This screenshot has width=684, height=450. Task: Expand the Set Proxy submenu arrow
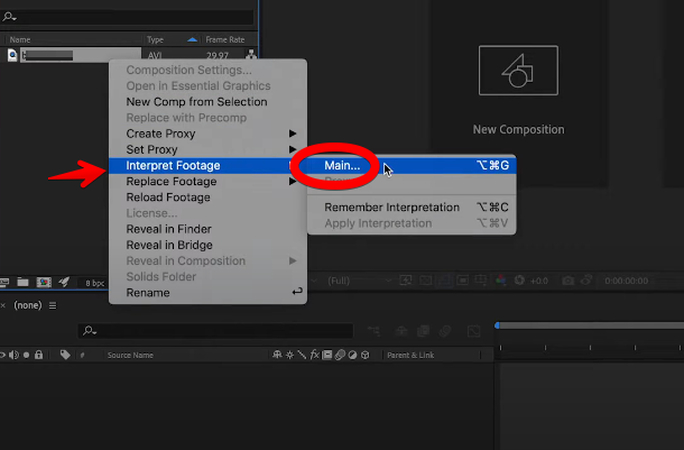tap(292, 149)
